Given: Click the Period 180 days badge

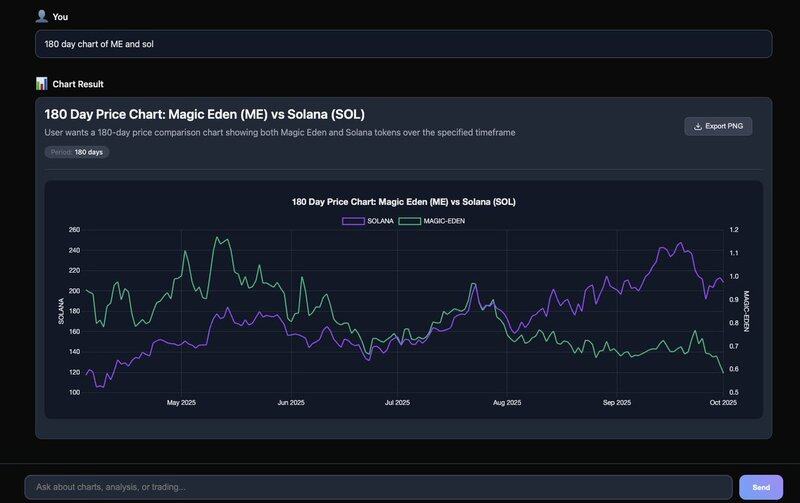Looking at the screenshot, I should tap(77, 152).
